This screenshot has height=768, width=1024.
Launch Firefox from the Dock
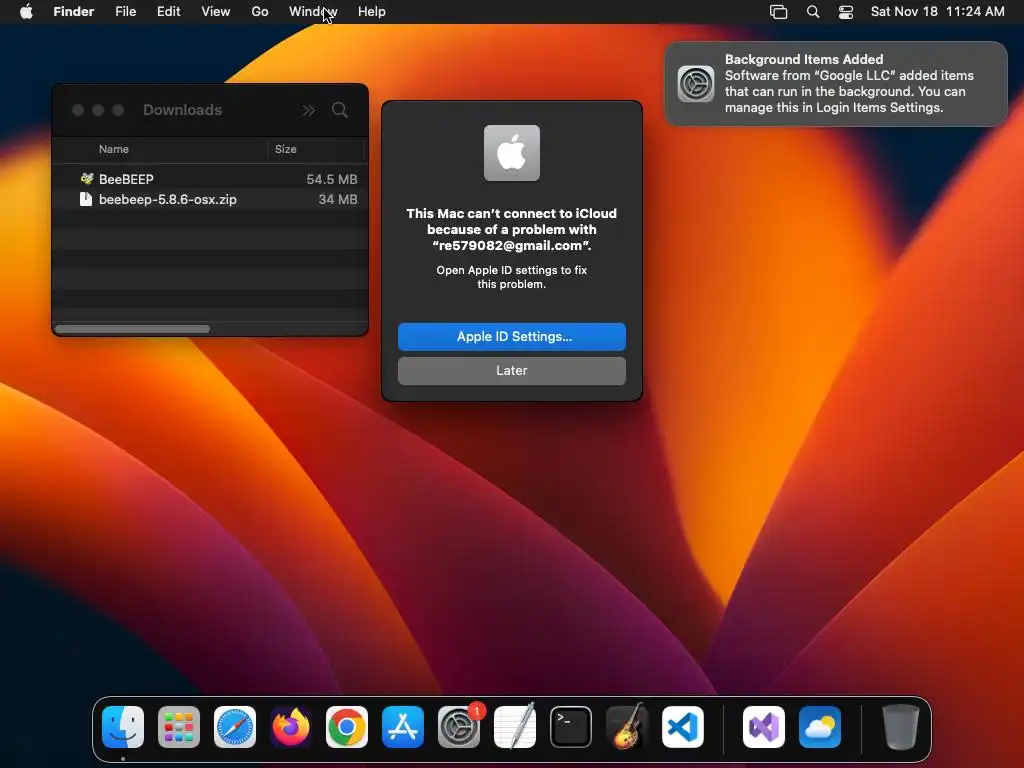291,727
